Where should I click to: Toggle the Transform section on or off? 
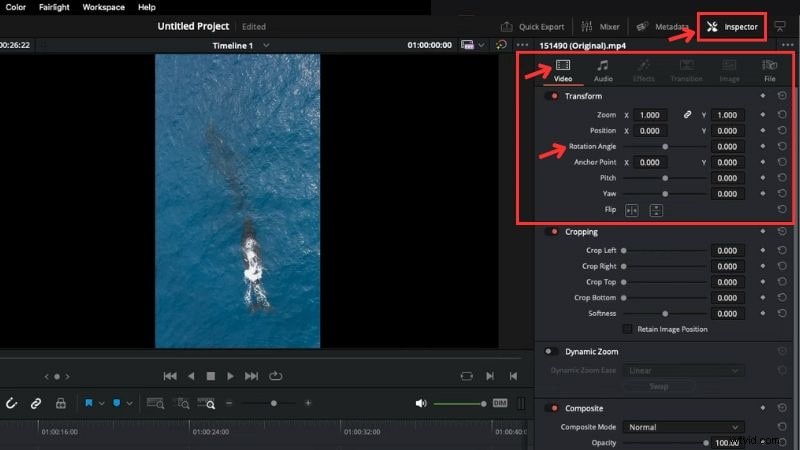click(552, 96)
